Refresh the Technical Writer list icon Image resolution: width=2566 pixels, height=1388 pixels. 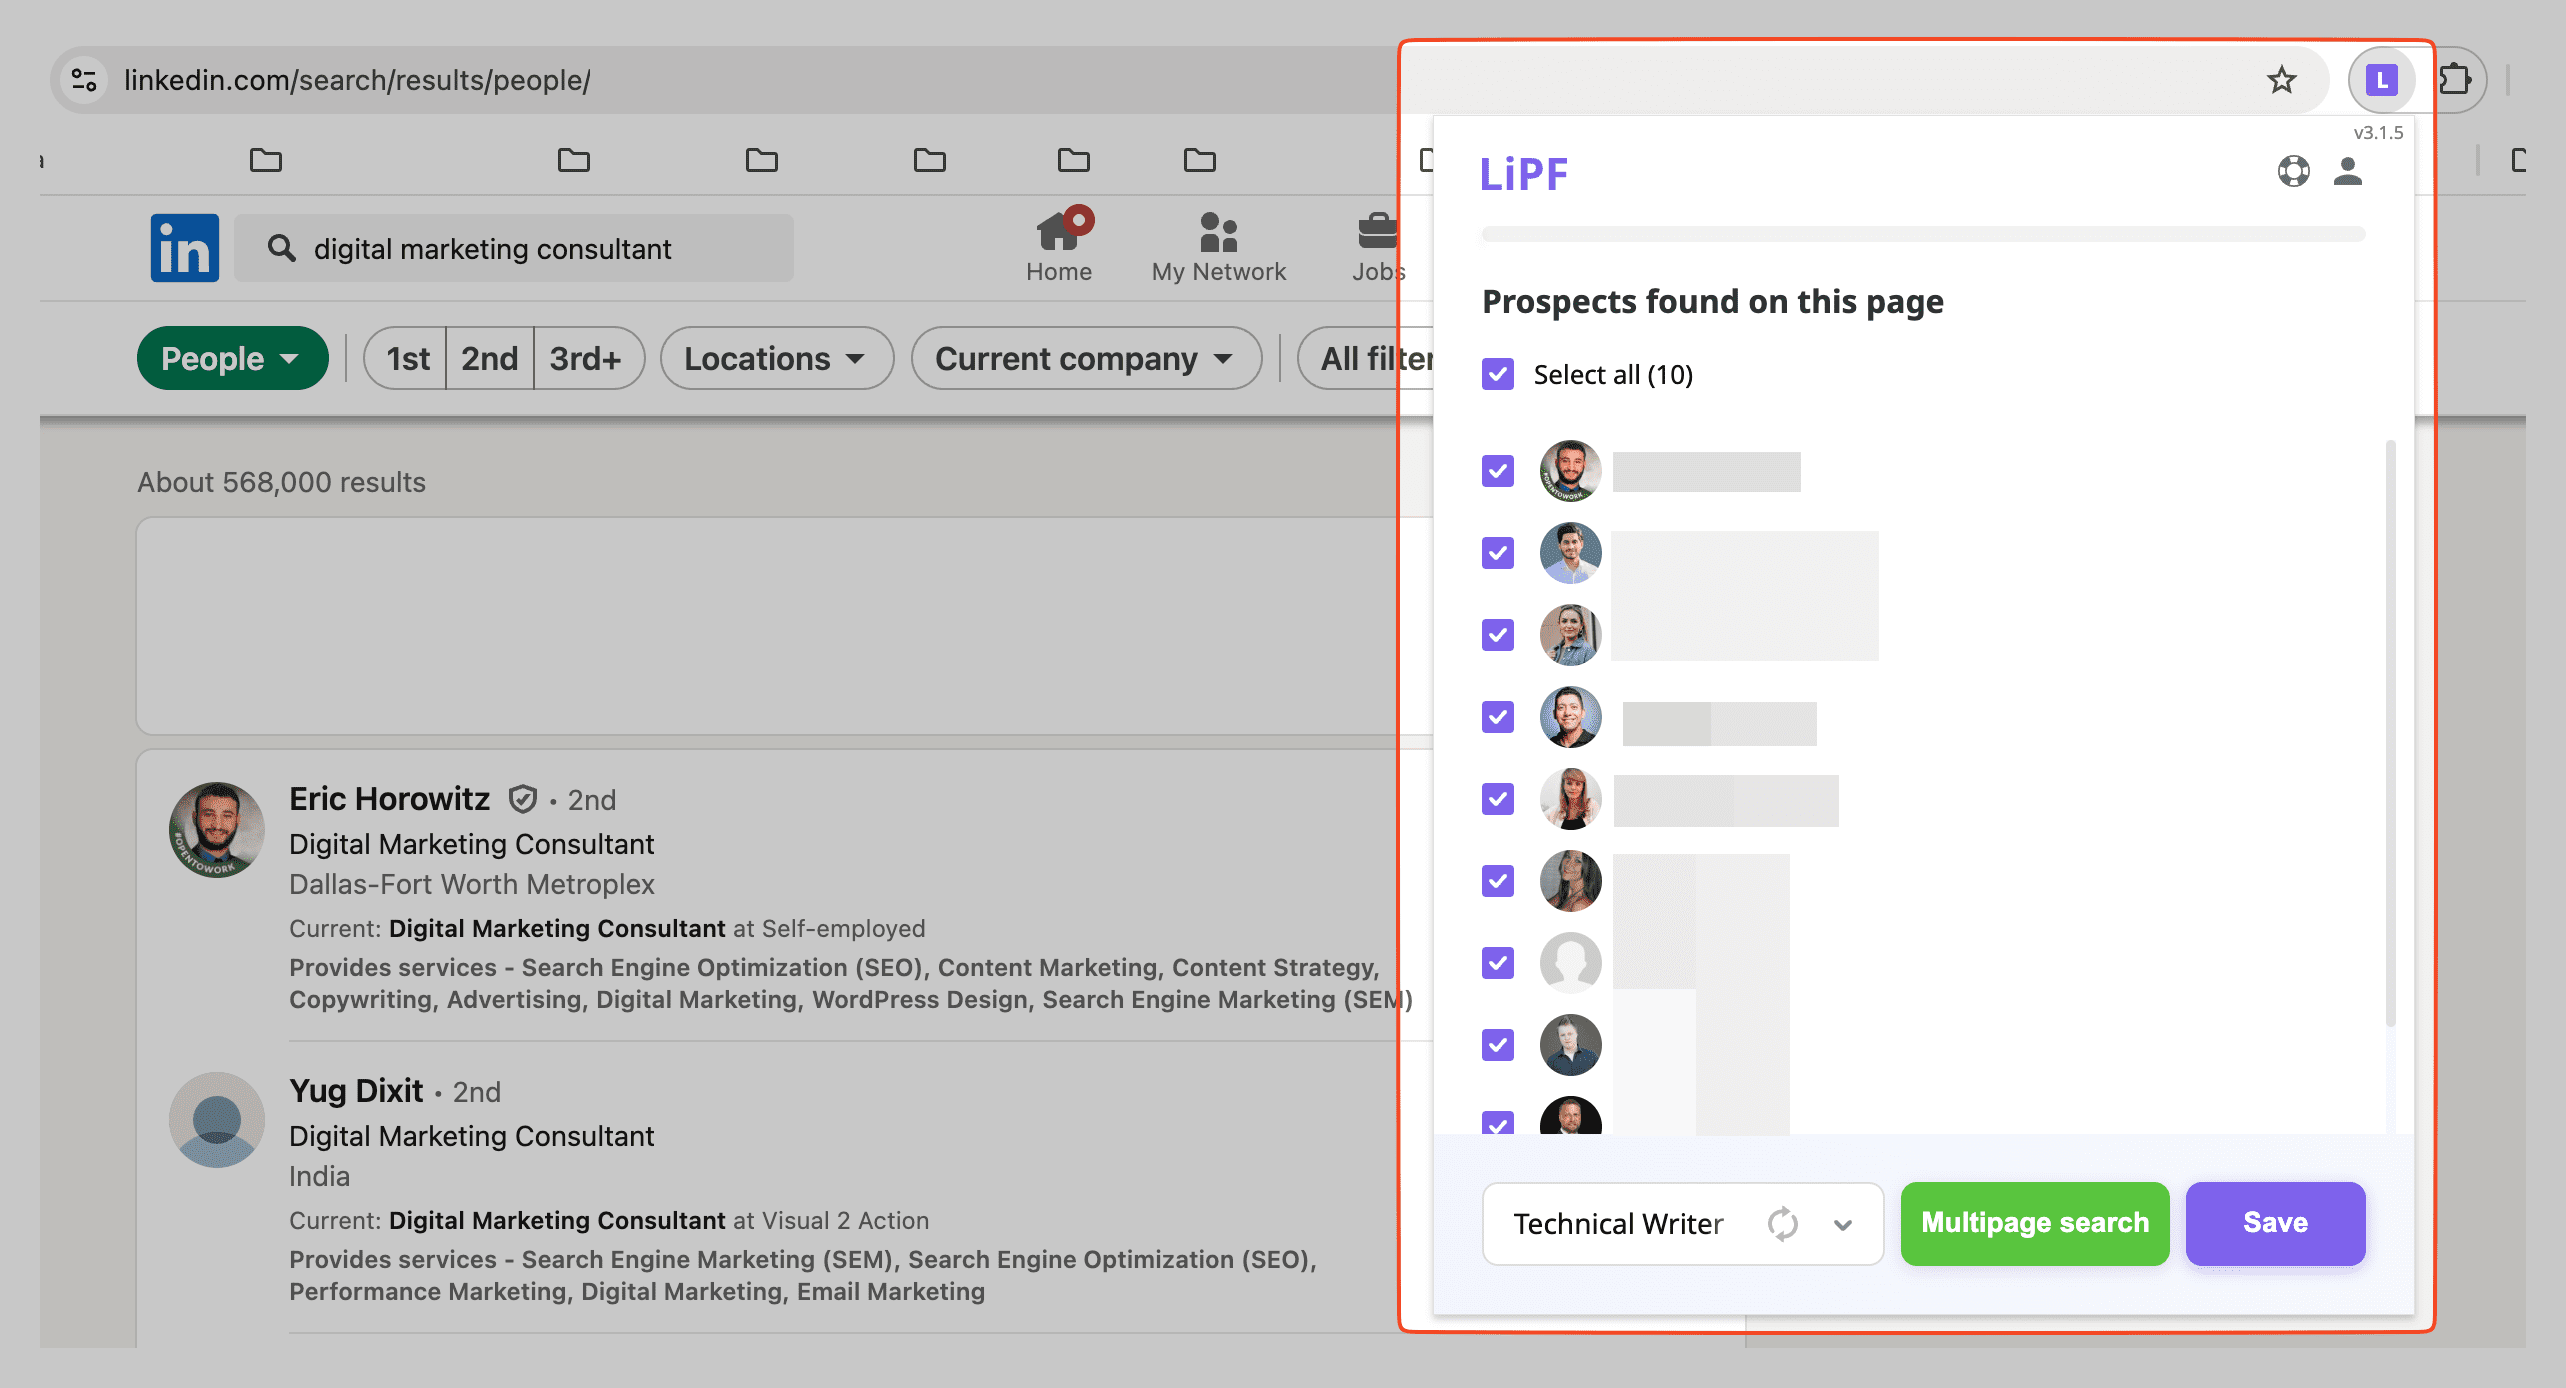pyautogui.click(x=1782, y=1223)
